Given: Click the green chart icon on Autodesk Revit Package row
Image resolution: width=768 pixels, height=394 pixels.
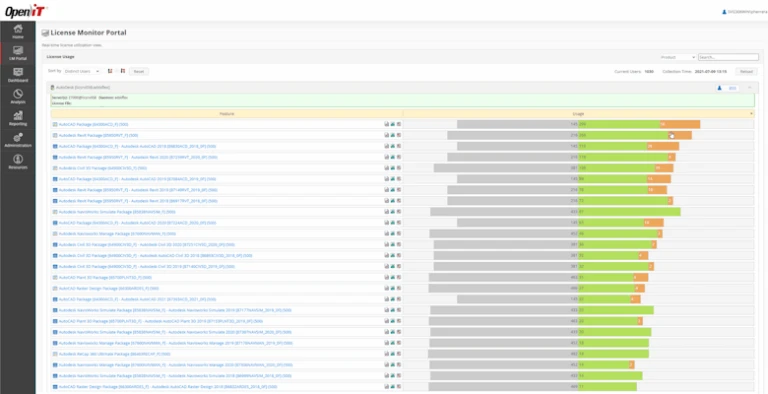Looking at the screenshot, I should pos(392,135).
